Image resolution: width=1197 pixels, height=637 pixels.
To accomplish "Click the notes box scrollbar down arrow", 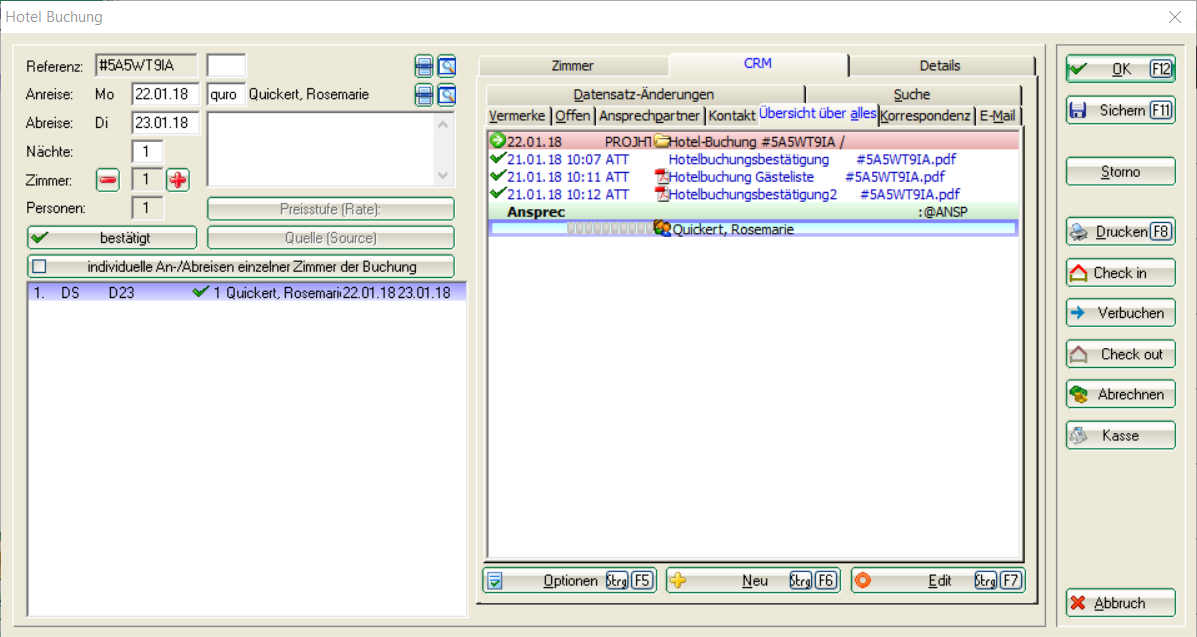I will coord(444,175).
